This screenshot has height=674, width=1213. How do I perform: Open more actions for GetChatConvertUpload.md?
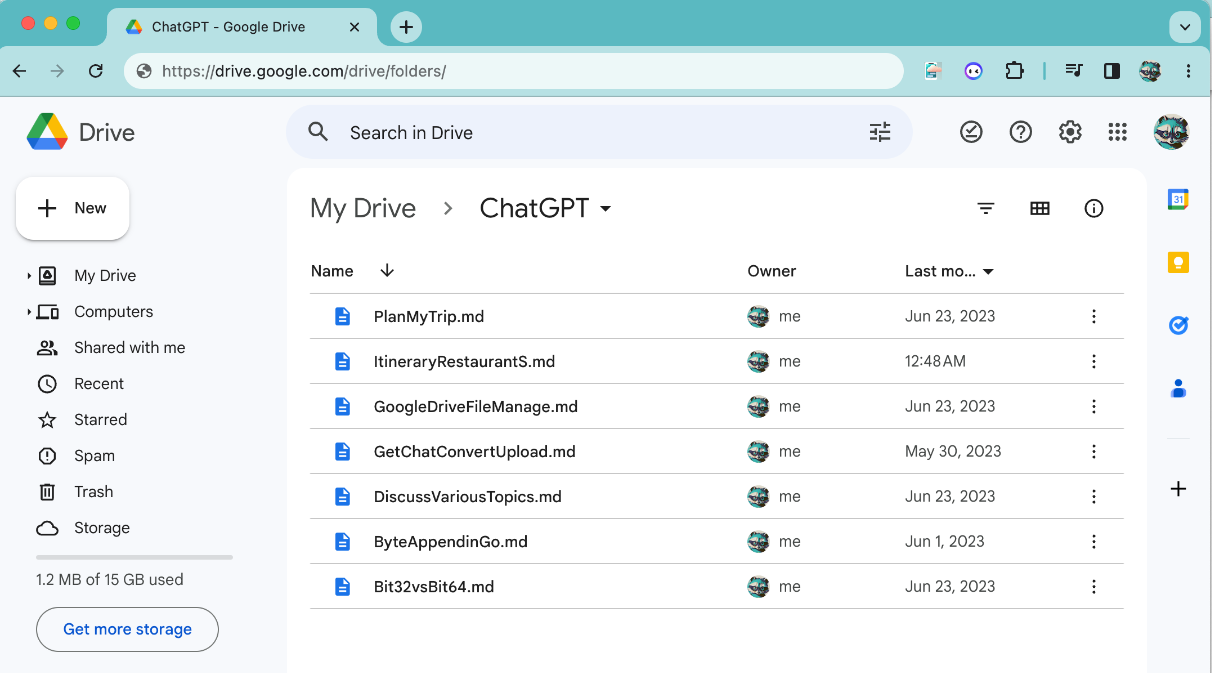click(1094, 451)
